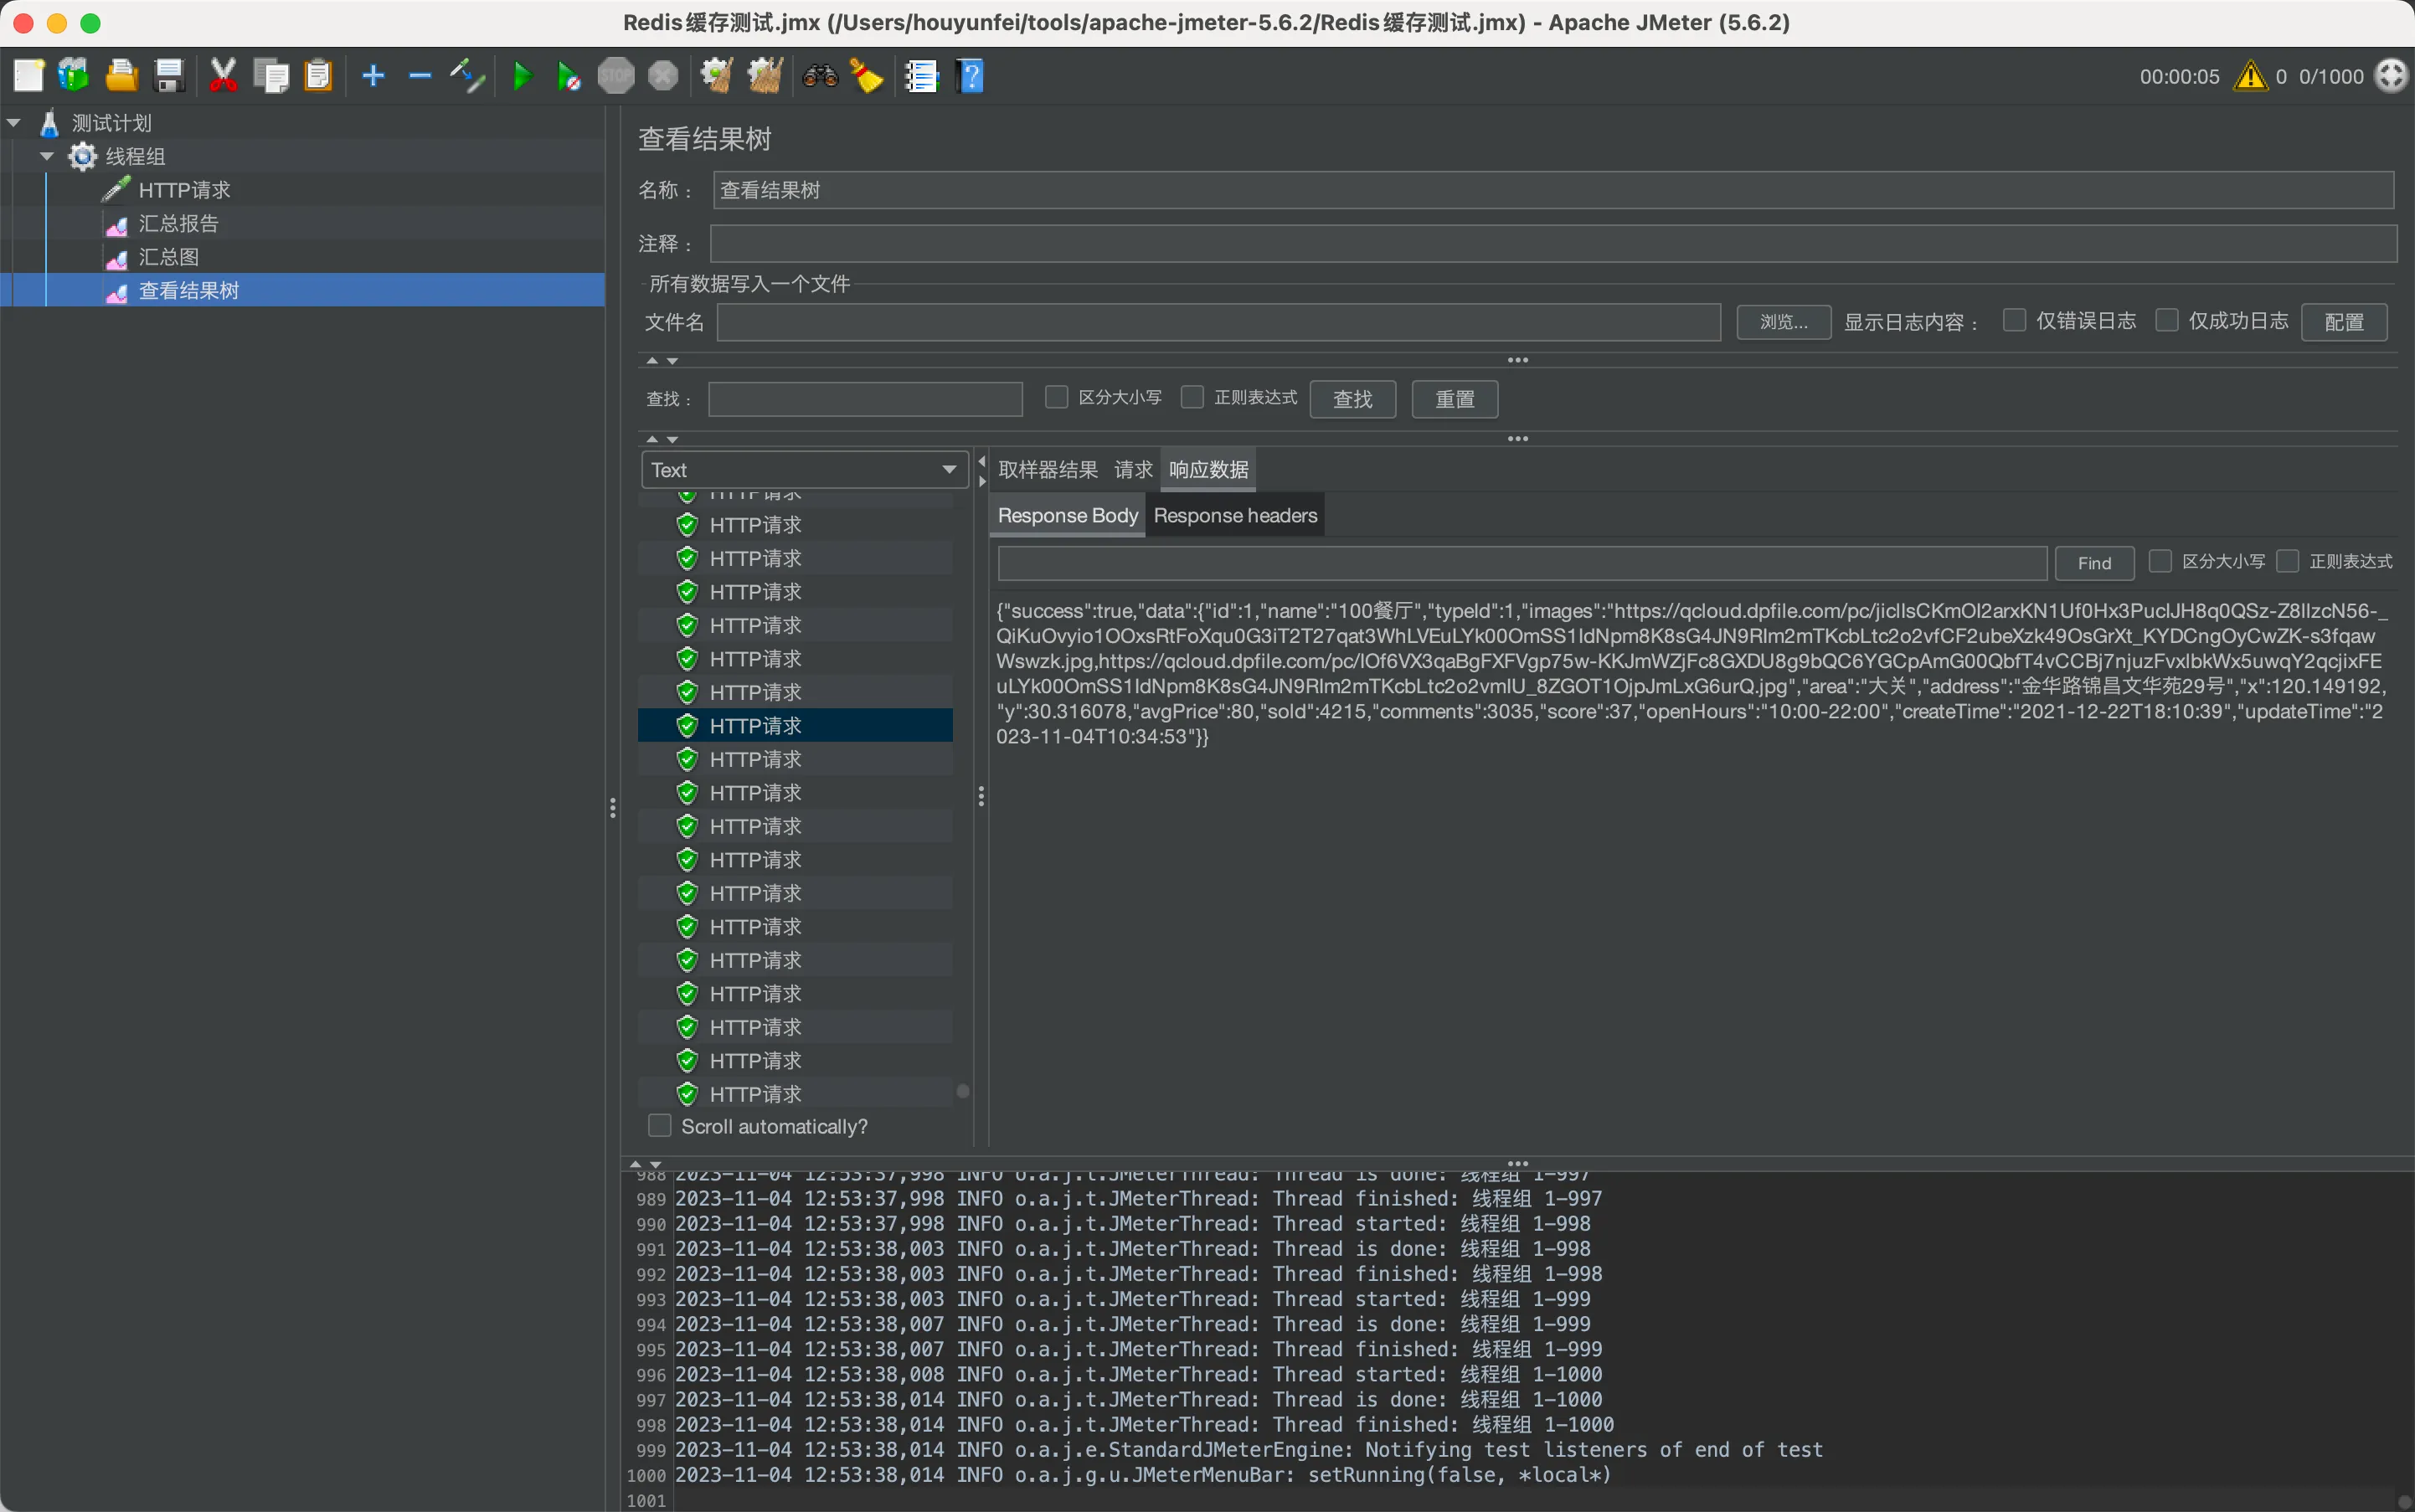Click the divider handle beside the test plan tree
The image size is (2415, 1512).
612,807
